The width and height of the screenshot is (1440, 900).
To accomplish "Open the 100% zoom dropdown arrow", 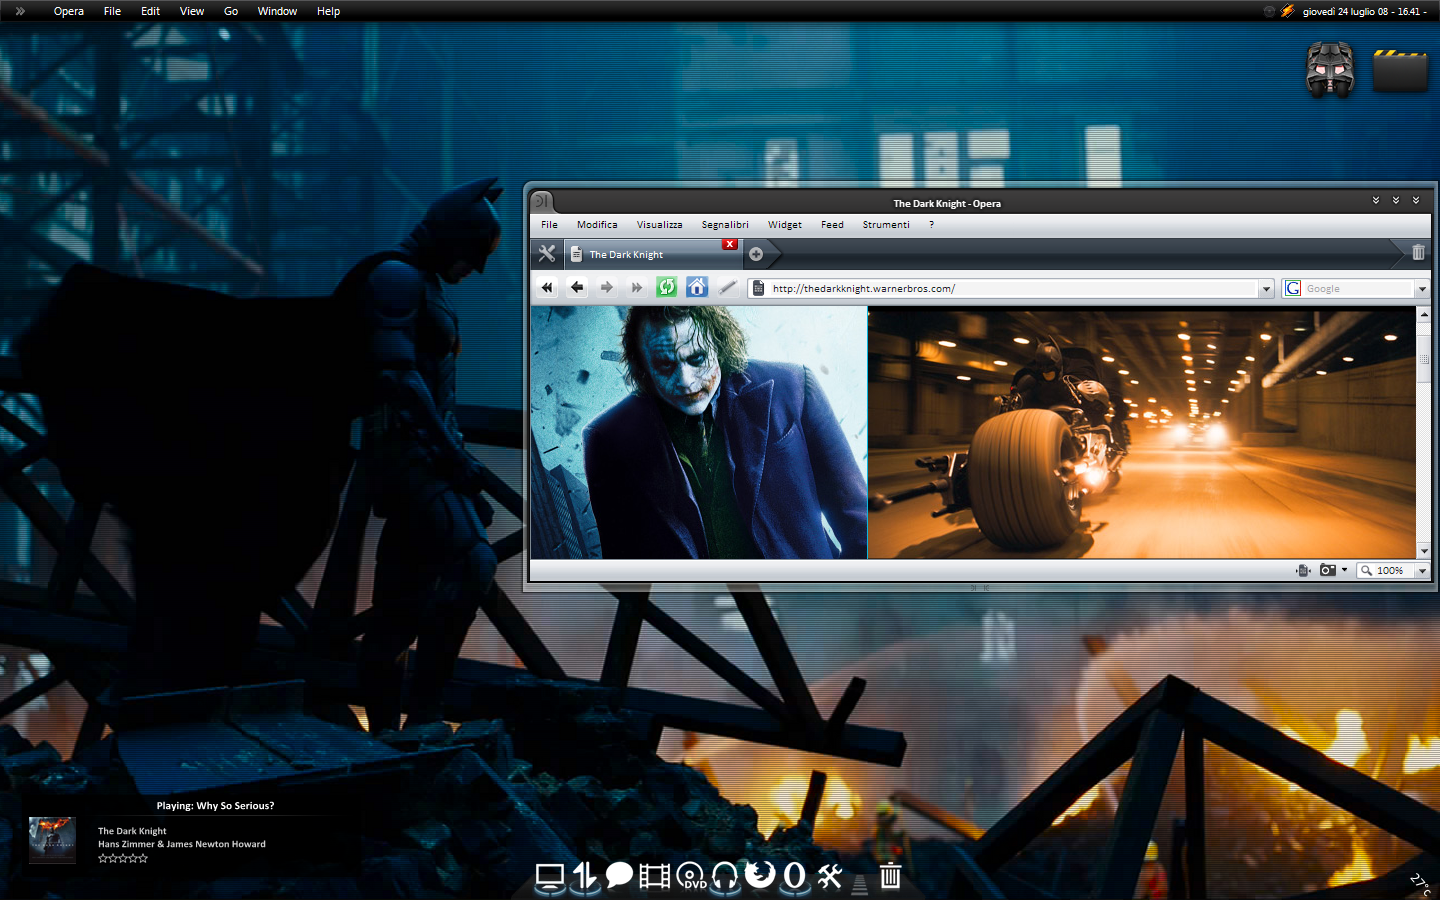I will (x=1422, y=571).
